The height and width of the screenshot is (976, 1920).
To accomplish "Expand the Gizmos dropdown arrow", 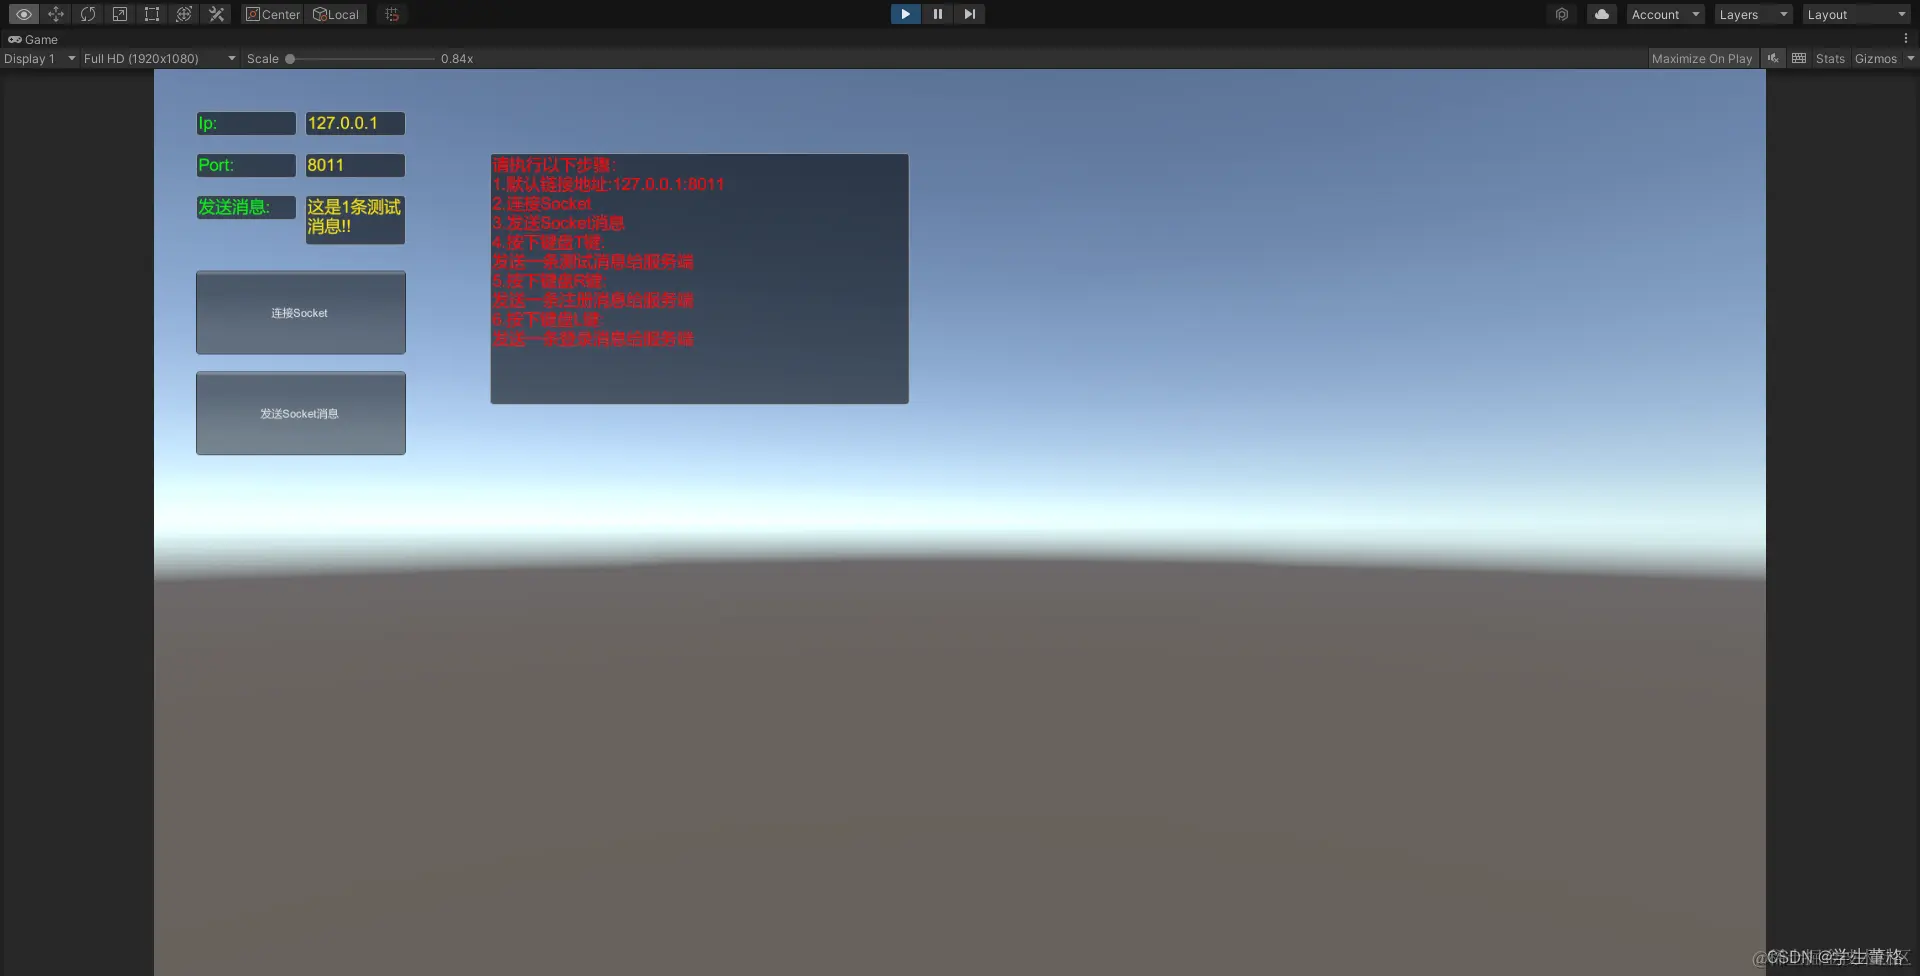I will [1910, 58].
